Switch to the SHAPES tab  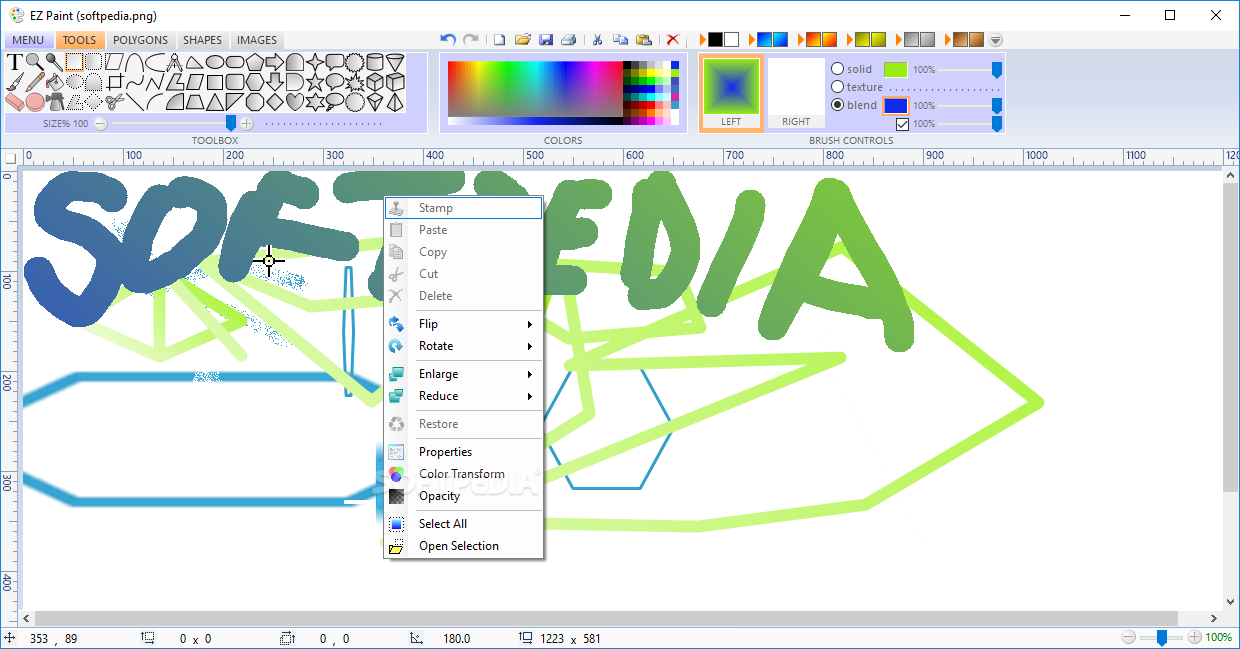click(203, 40)
